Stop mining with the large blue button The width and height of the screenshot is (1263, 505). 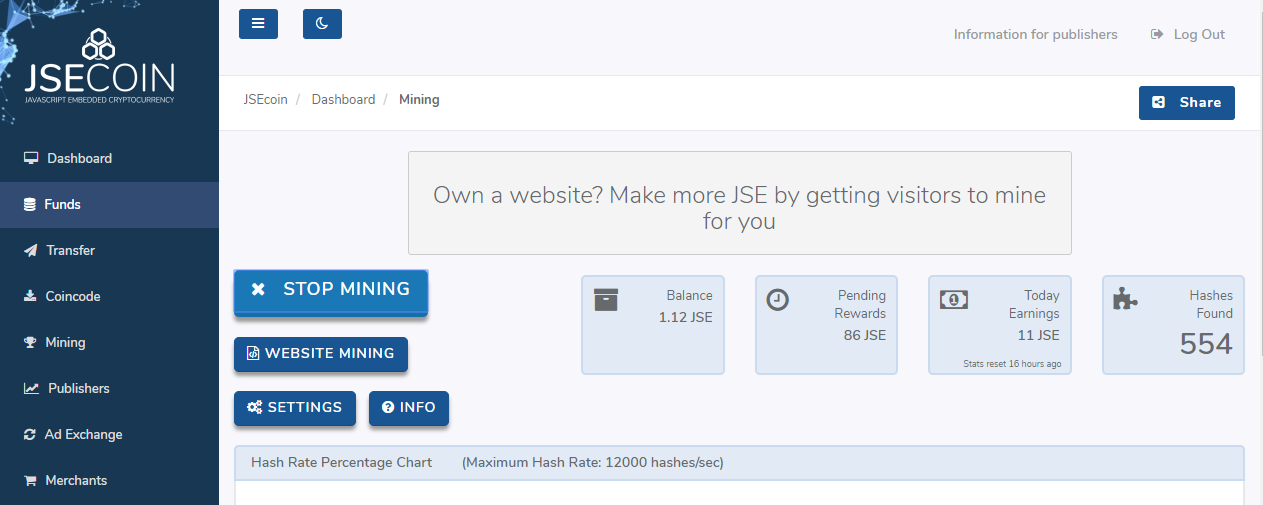tap(331, 291)
